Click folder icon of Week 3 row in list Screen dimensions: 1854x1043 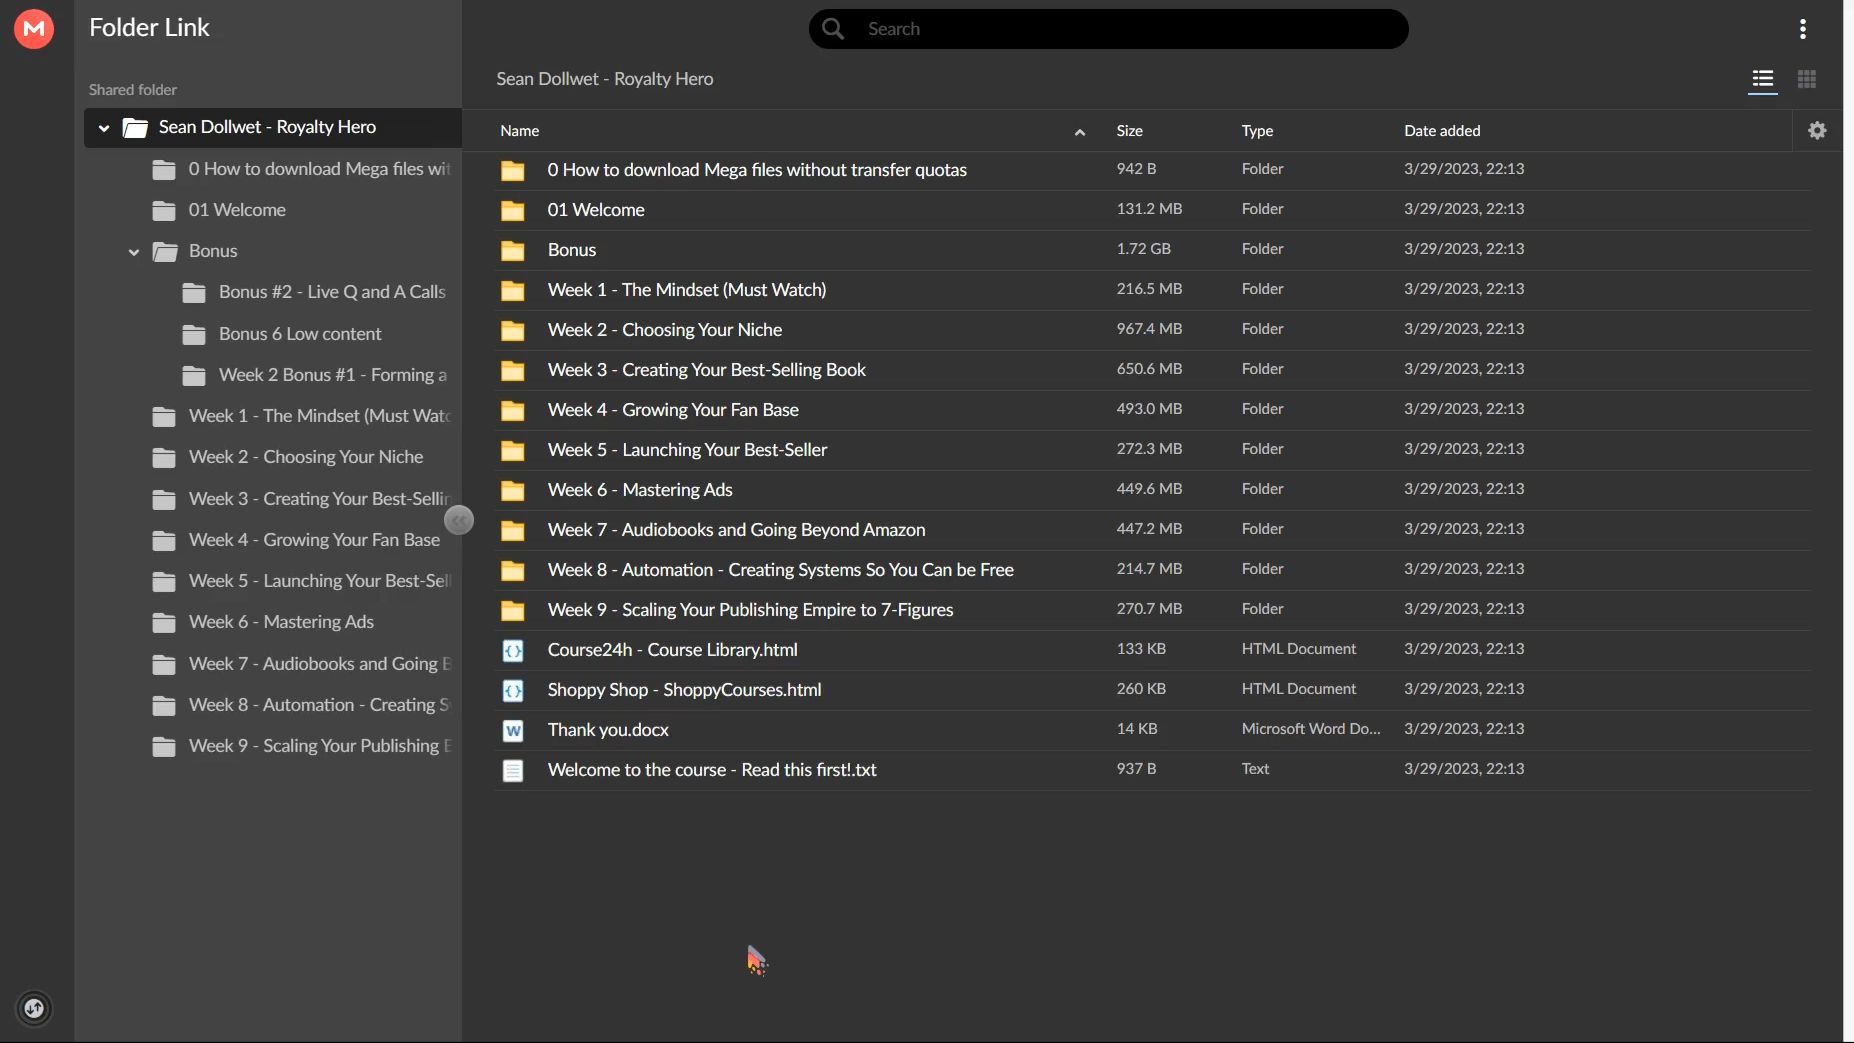click(x=513, y=371)
